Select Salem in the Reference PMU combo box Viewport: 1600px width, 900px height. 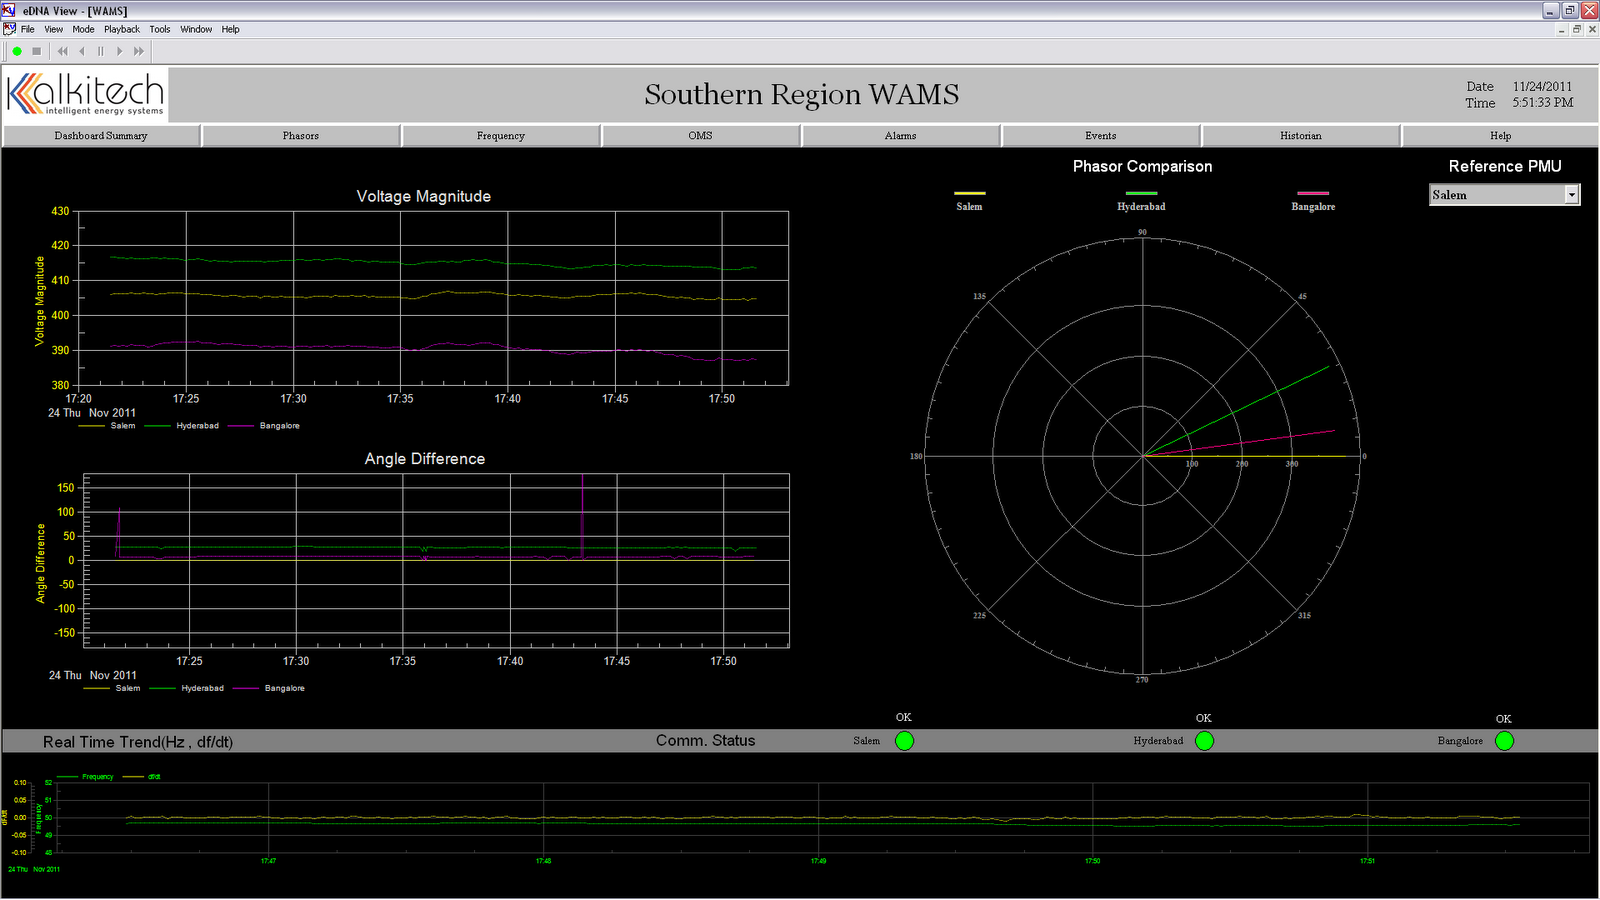click(x=1490, y=194)
